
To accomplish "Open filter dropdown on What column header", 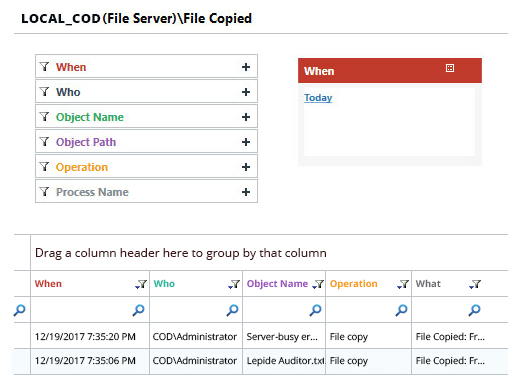I will point(475,284).
